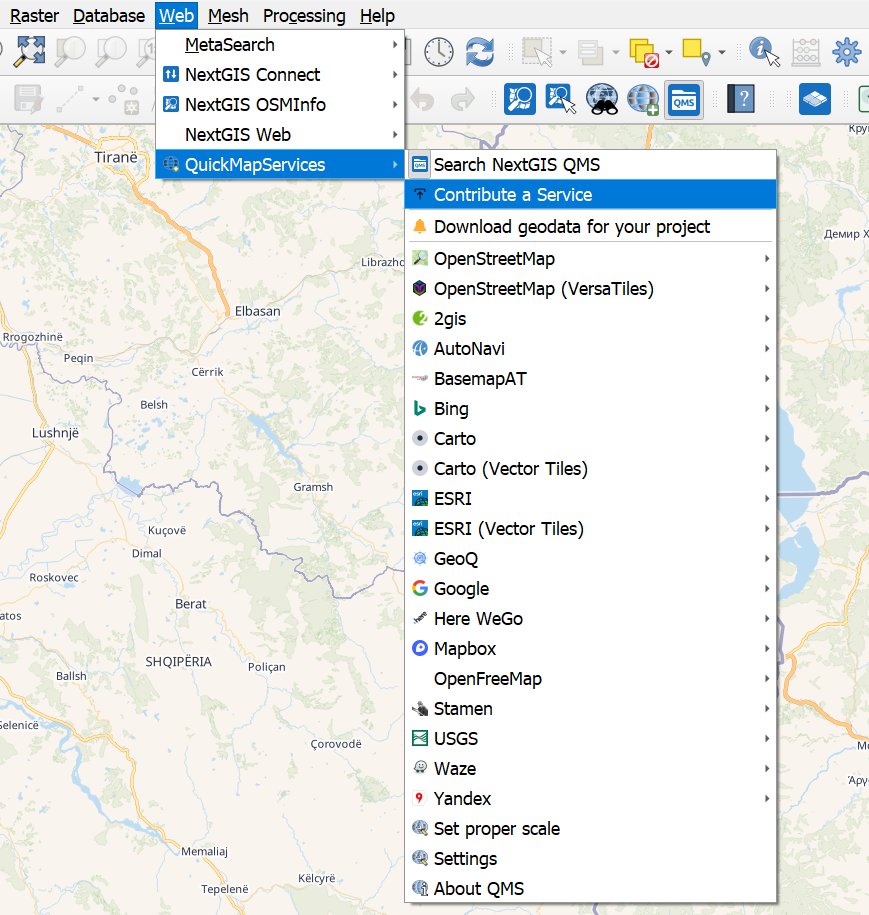The height and width of the screenshot is (915, 869).
Task: Click the Select Features by Value icon
Action: [591, 51]
